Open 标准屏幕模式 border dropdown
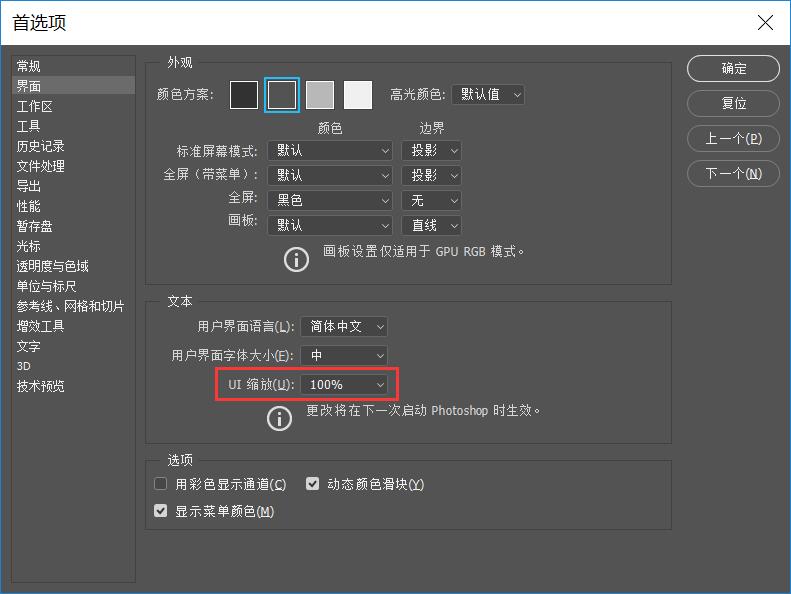791x594 pixels. tap(431, 150)
